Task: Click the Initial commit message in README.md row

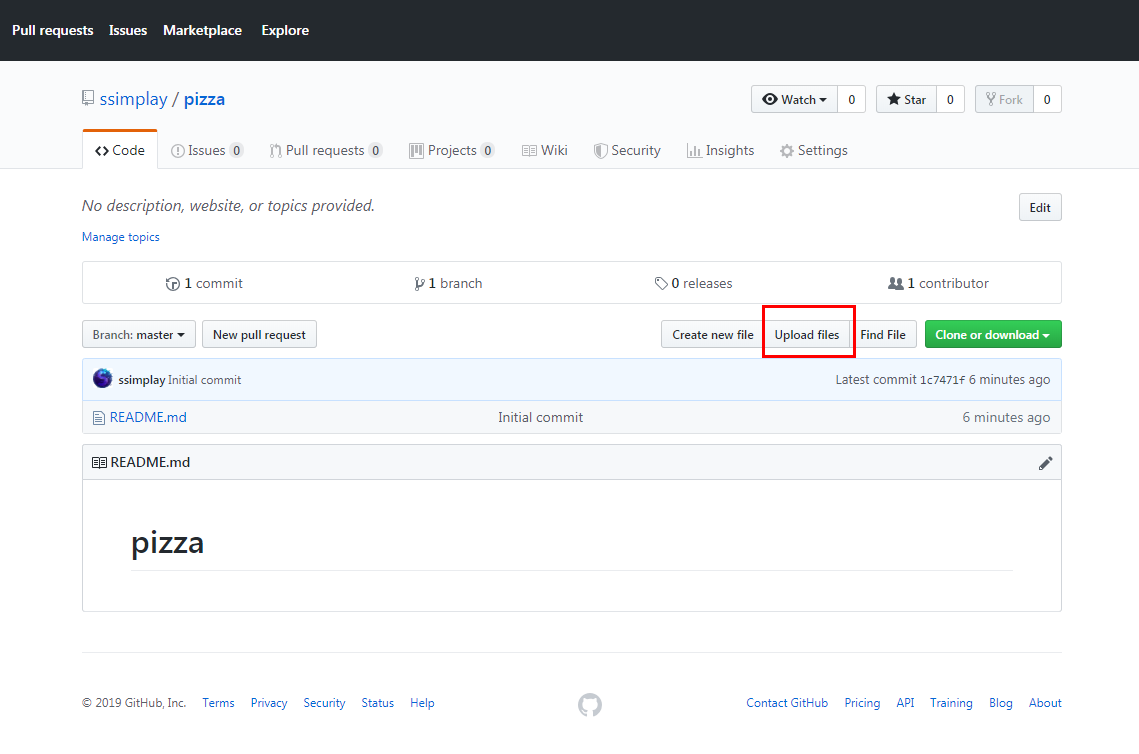Action: click(x=540, y=418)
